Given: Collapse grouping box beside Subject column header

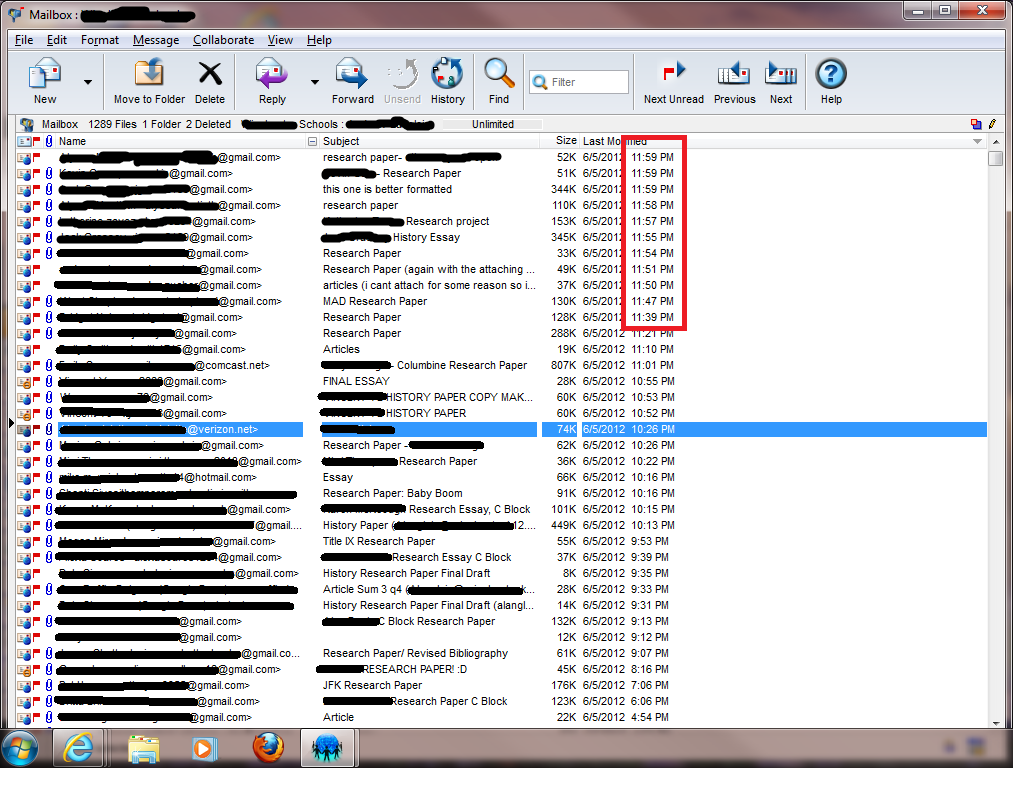Looking at the screenshot, I should coord(313,142).
